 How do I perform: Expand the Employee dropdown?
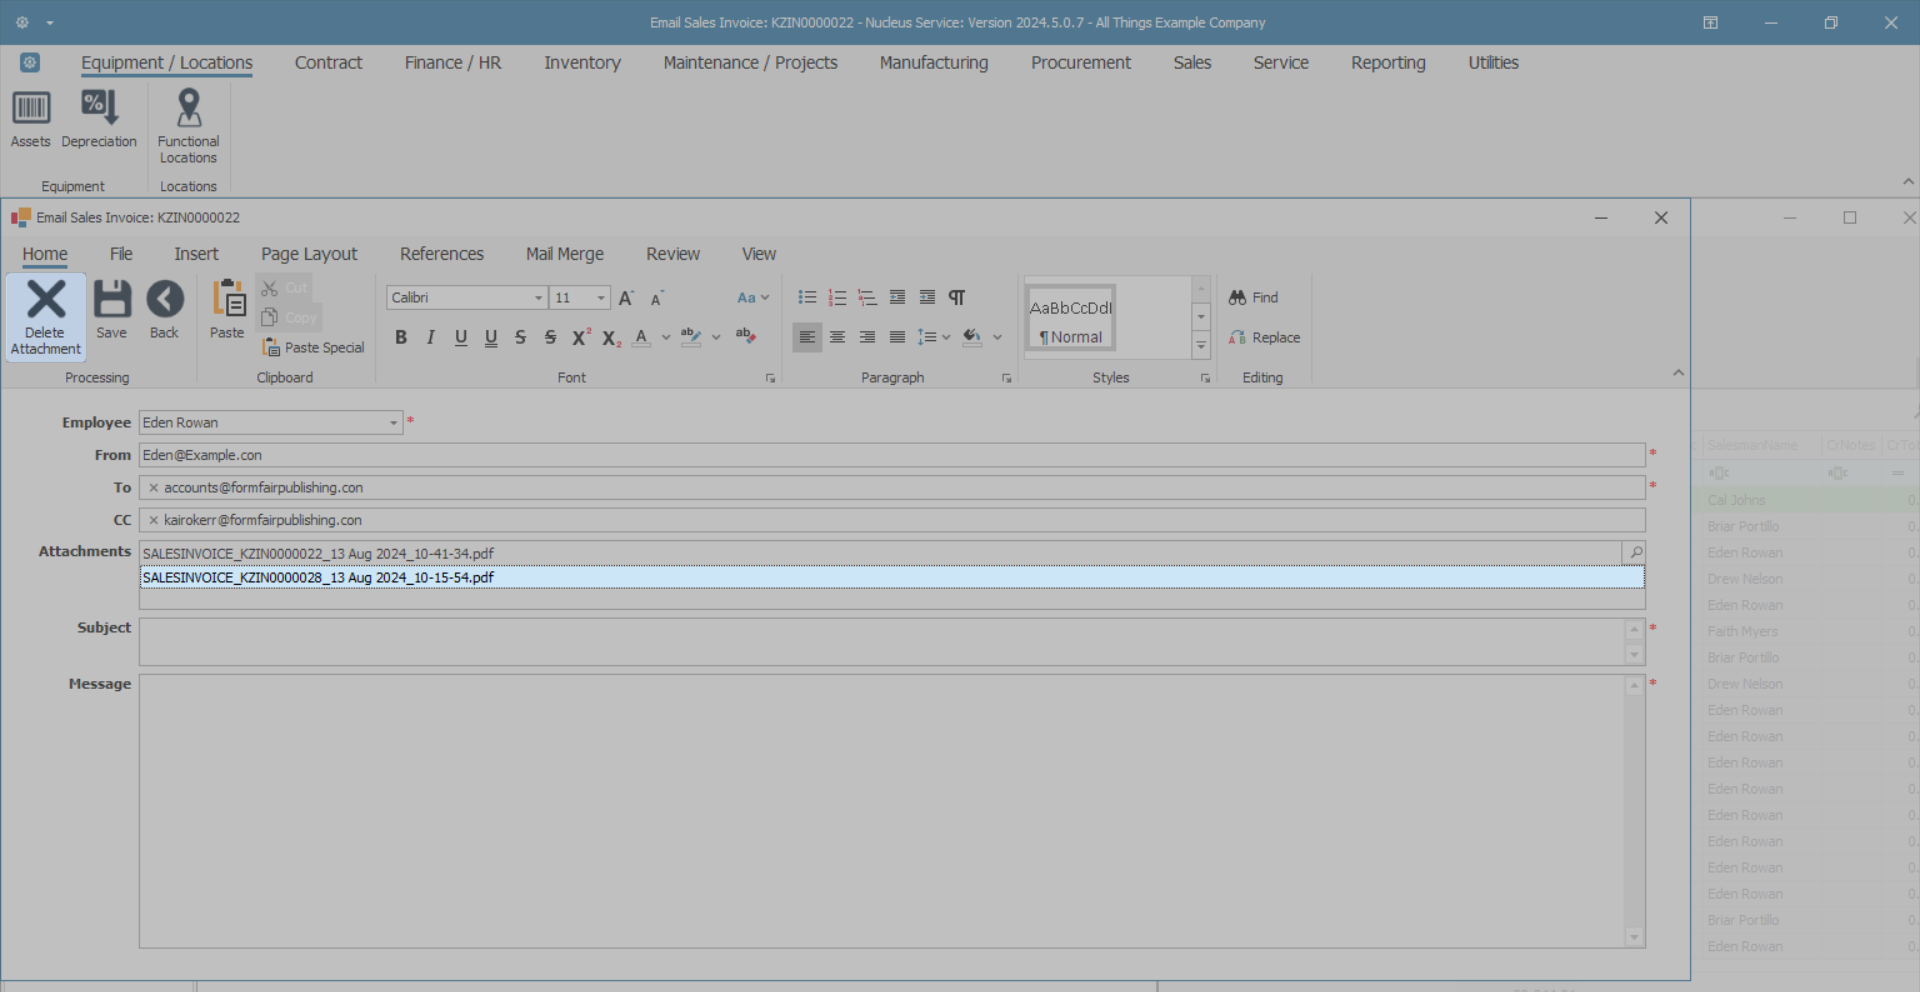[x=393, y=423]
